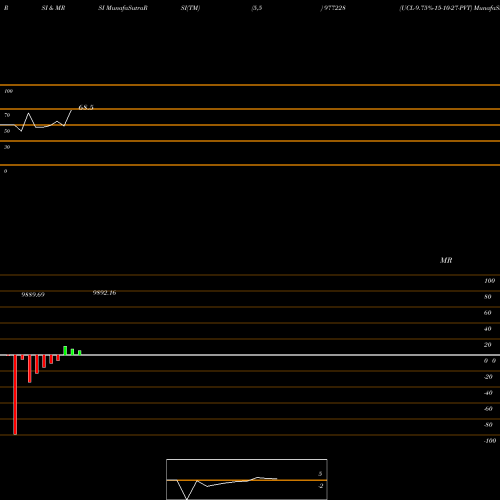
Task: Click the 'SI & MR' header text
Action: (53, 8)
